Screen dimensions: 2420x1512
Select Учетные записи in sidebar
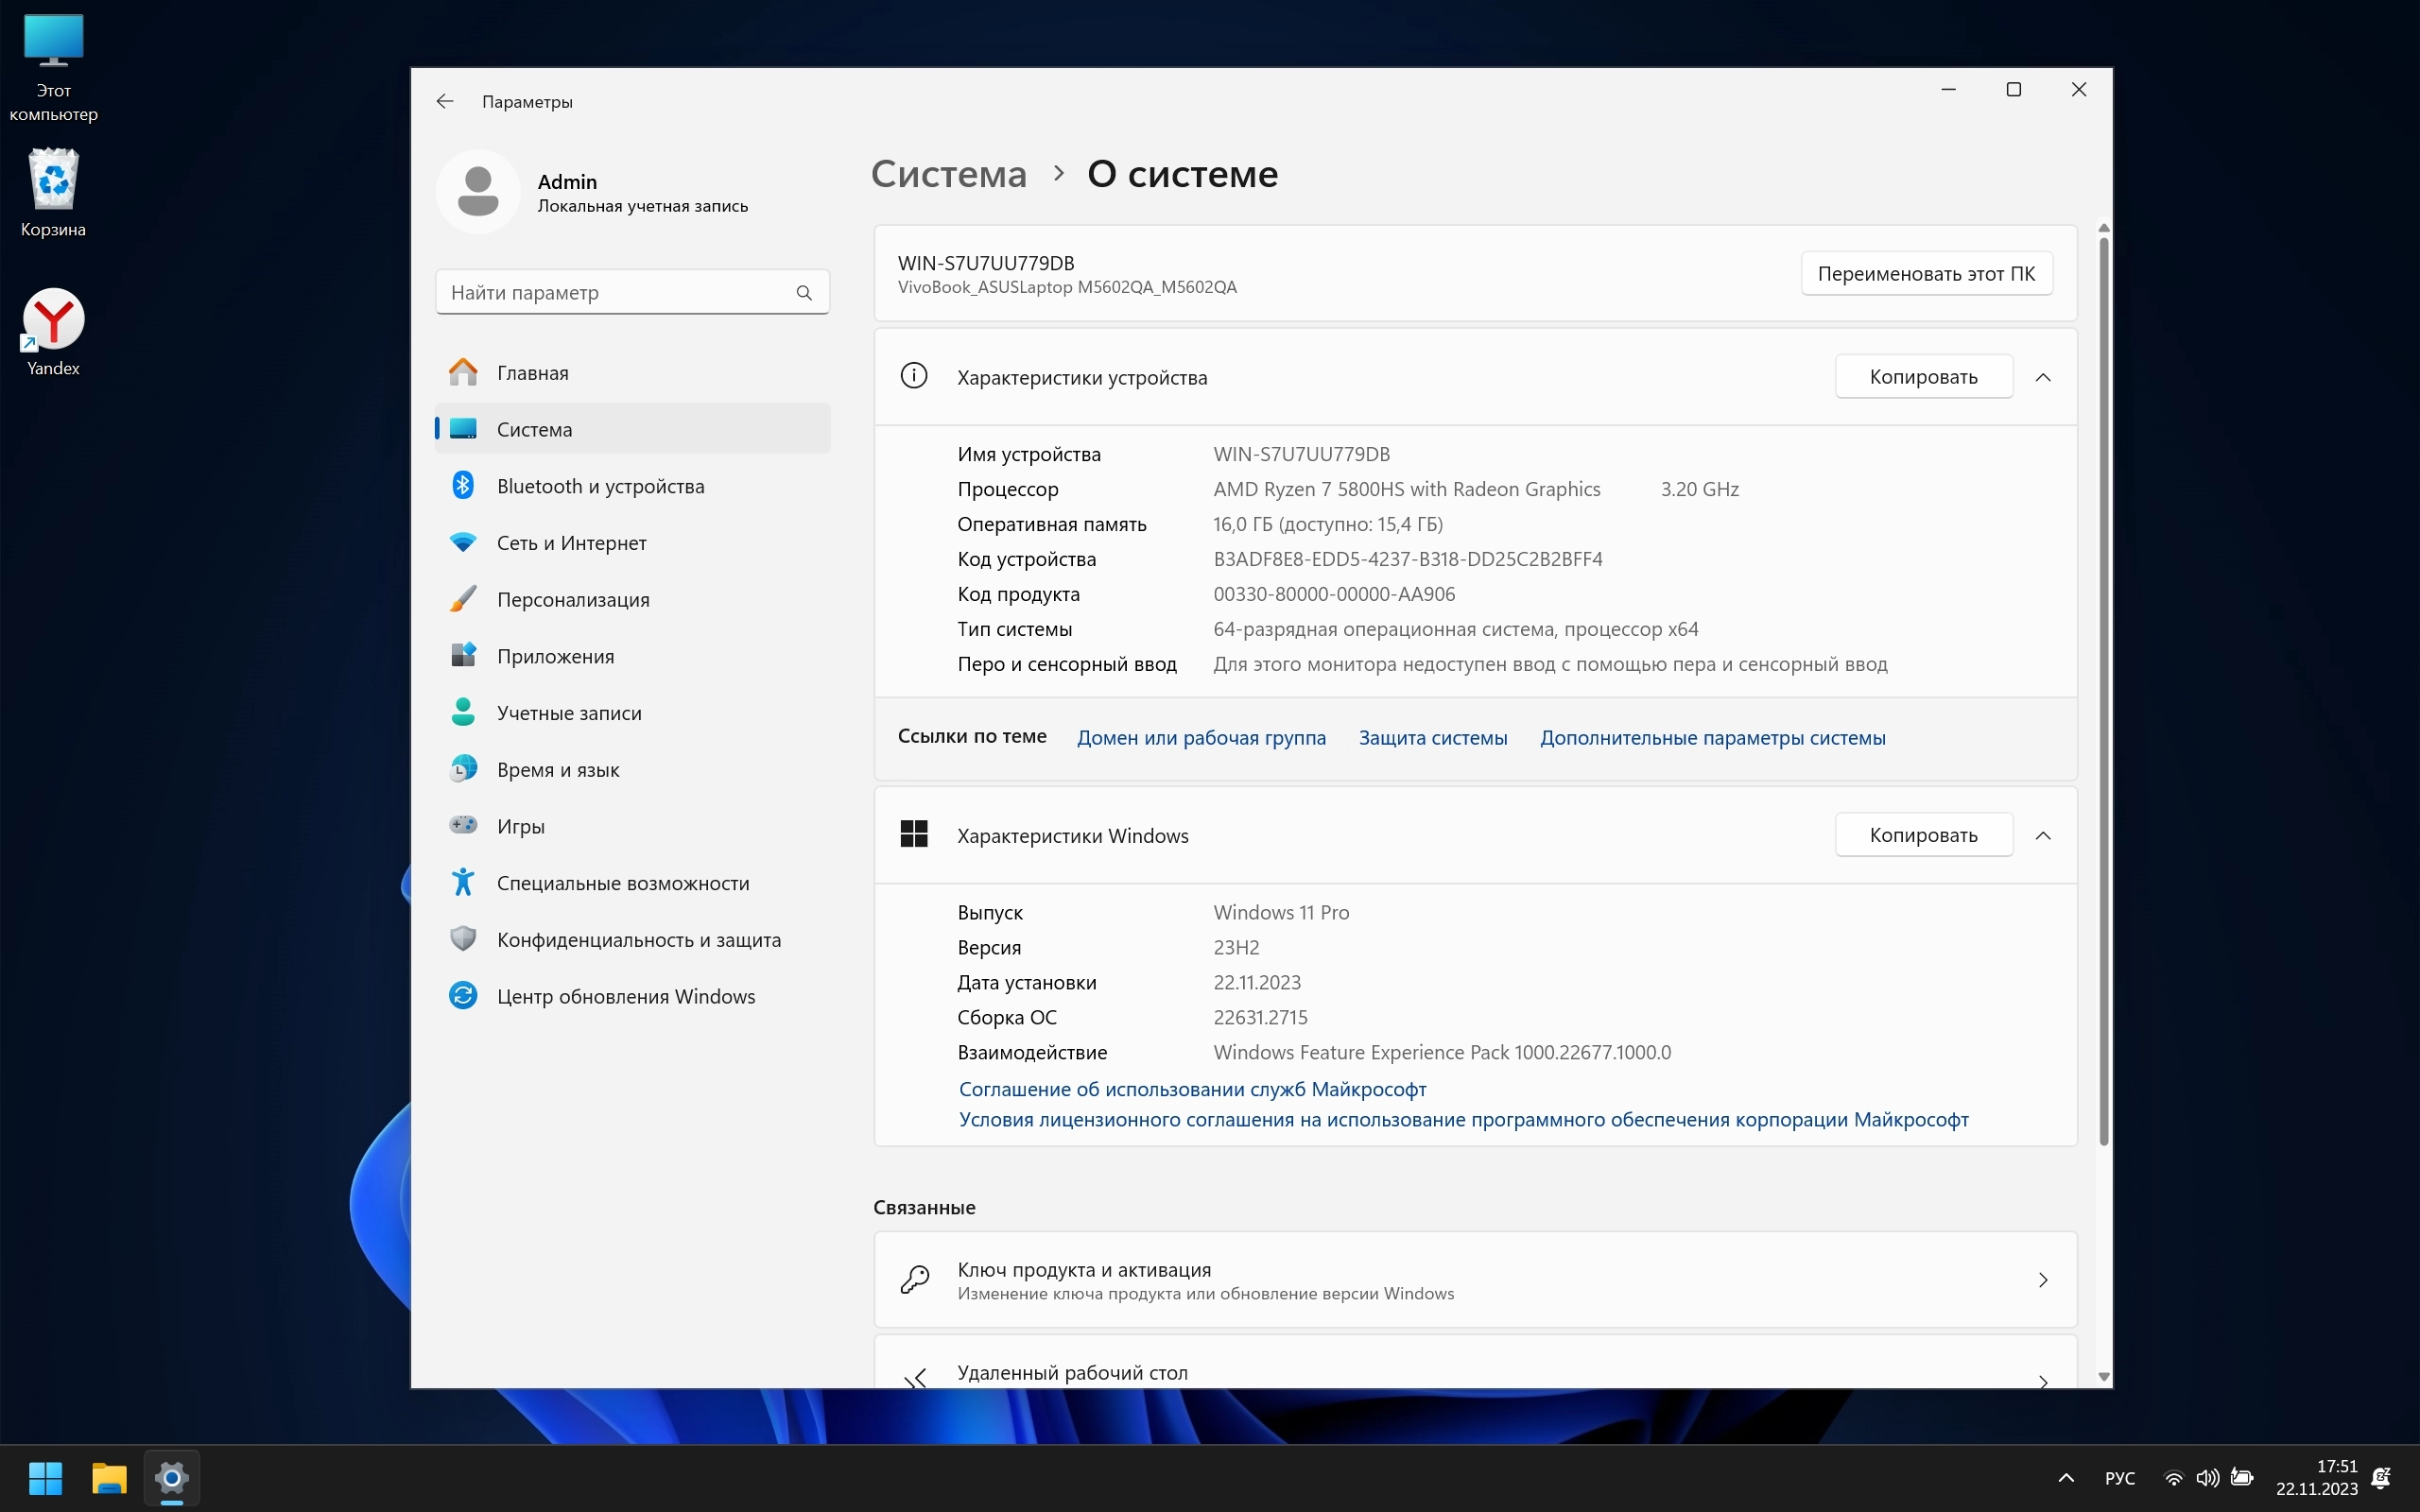pyautogui.click(x=568, y=713)
